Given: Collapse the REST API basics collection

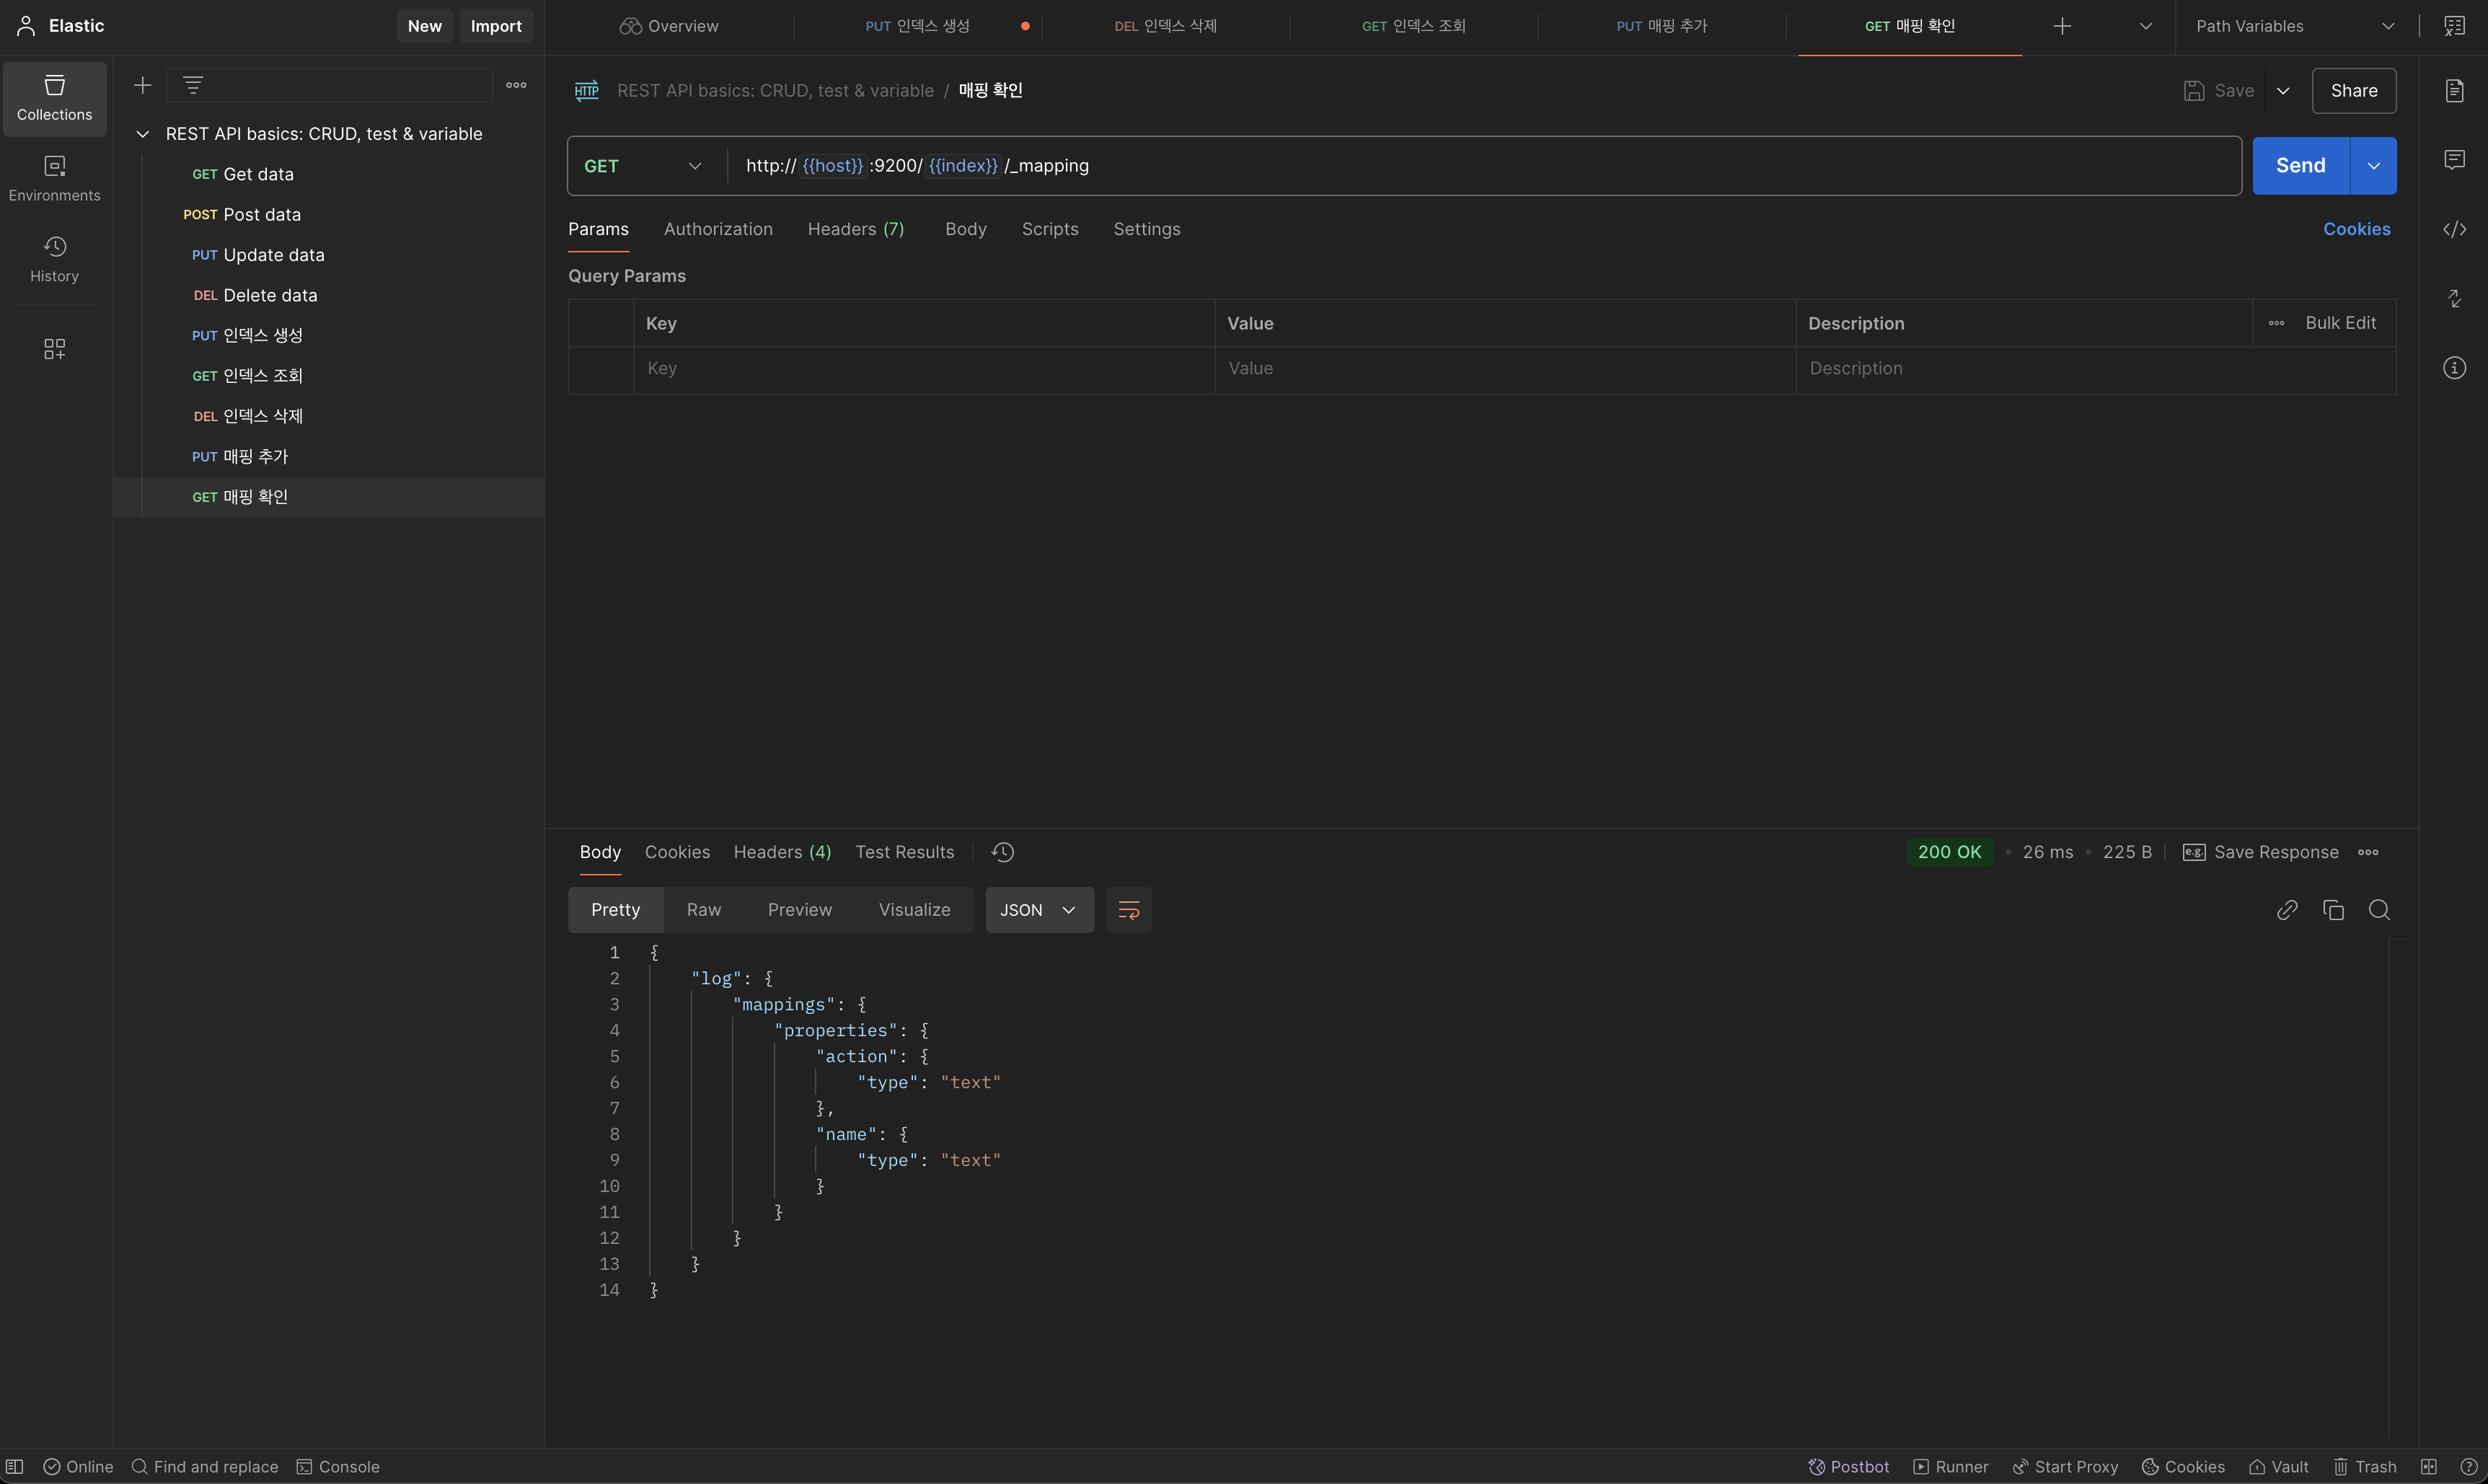Looking at the screenshot, I should pyautogui.click(x=143, y=134).
